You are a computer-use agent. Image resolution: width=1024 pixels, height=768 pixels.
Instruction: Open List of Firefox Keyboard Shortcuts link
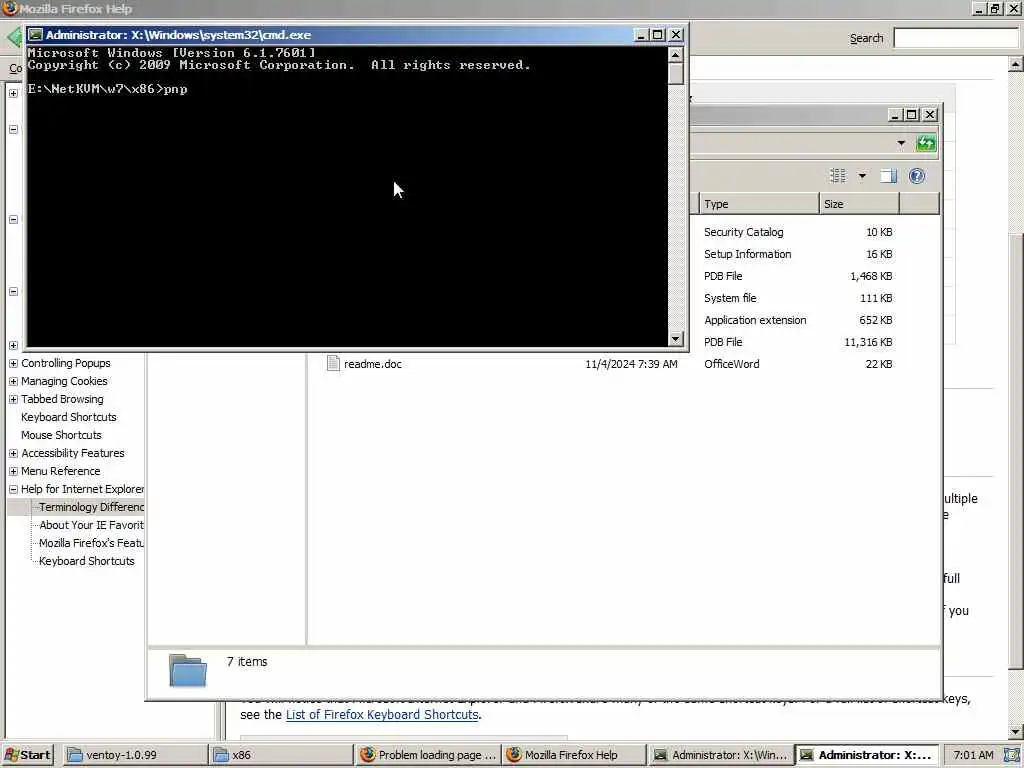(x=382, y=714)
